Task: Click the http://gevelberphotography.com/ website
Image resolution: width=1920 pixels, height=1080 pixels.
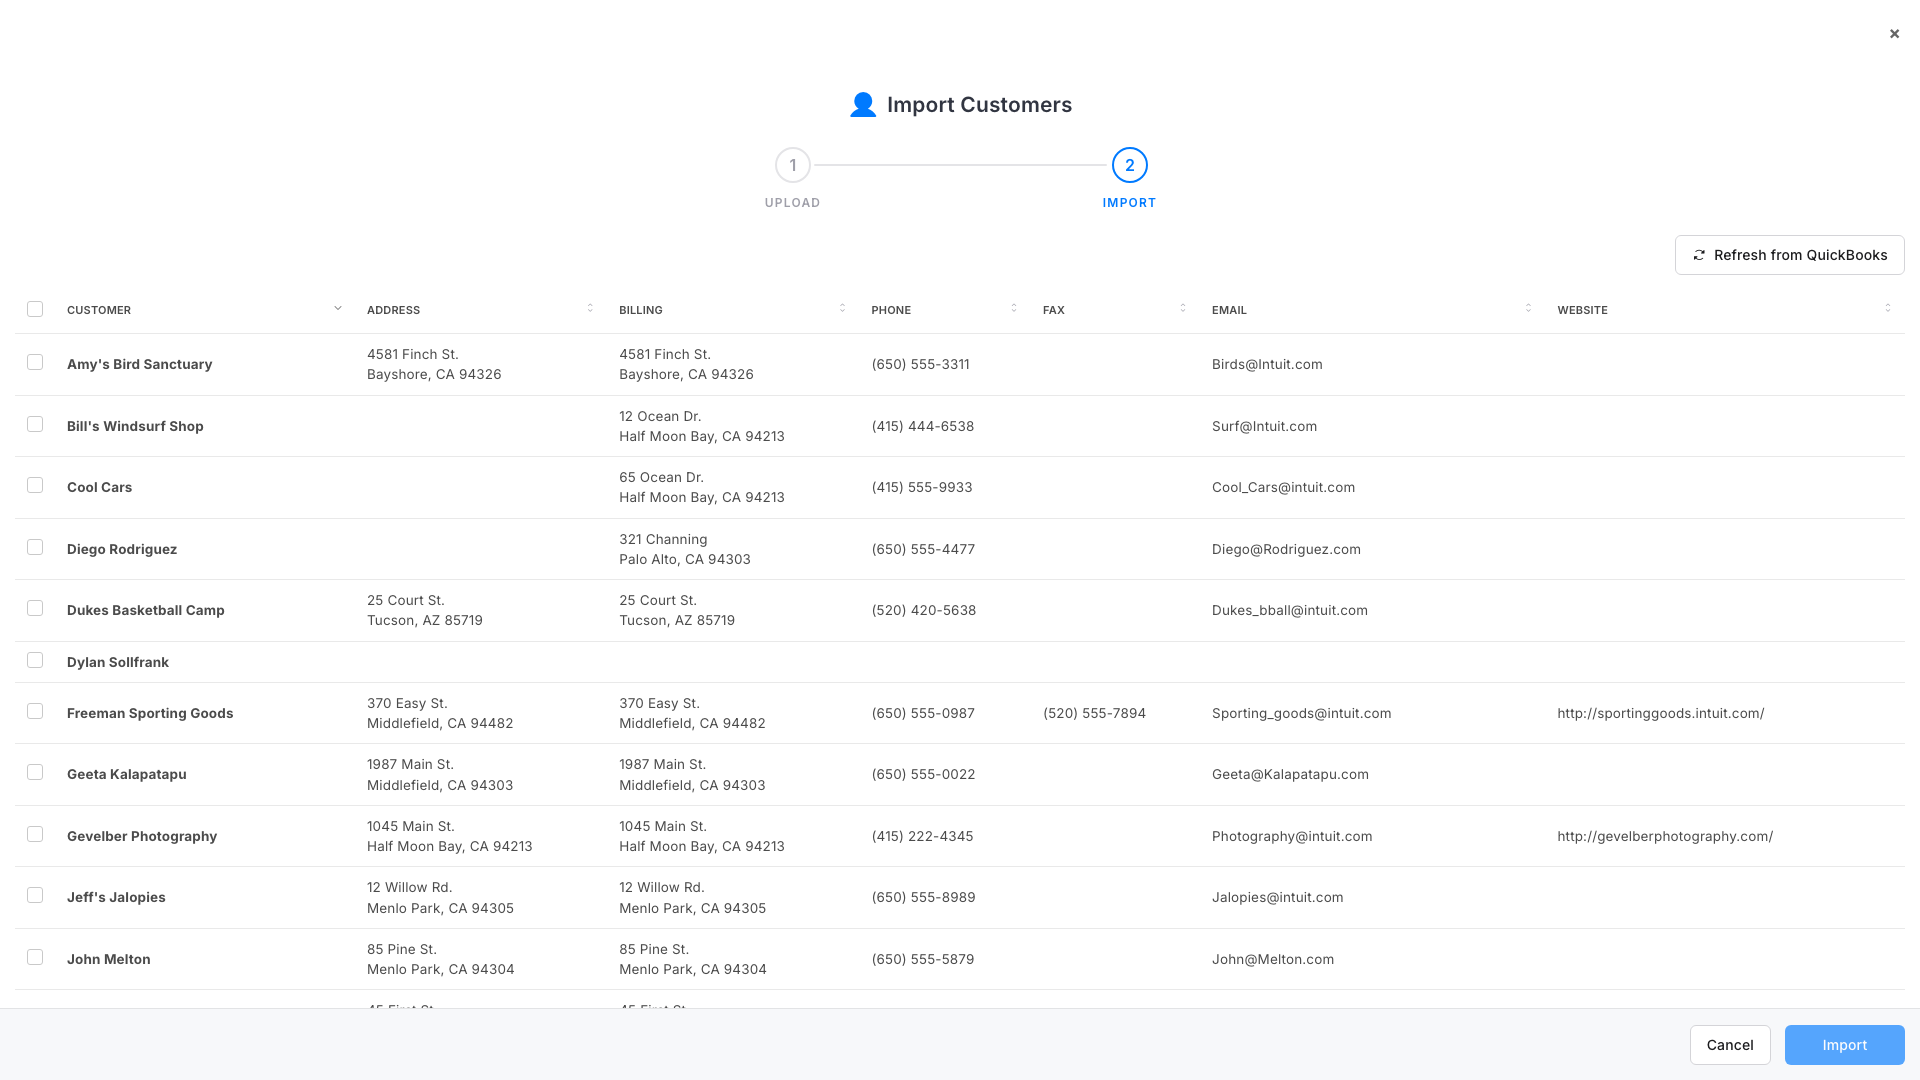Action: coord(1665,836)
